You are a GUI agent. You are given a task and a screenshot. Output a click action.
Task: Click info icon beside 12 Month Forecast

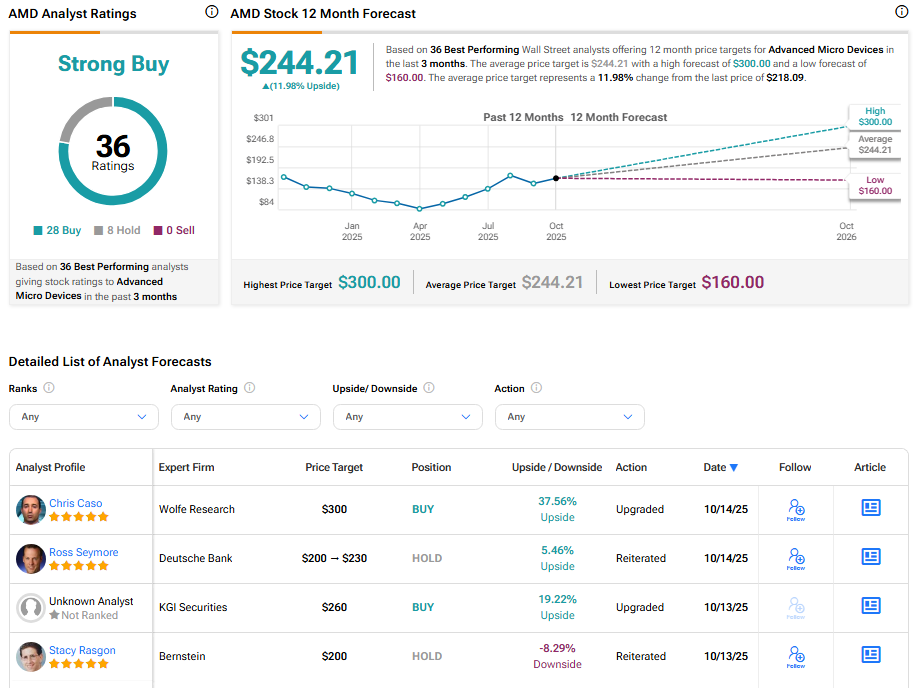(x=902, y=12)
